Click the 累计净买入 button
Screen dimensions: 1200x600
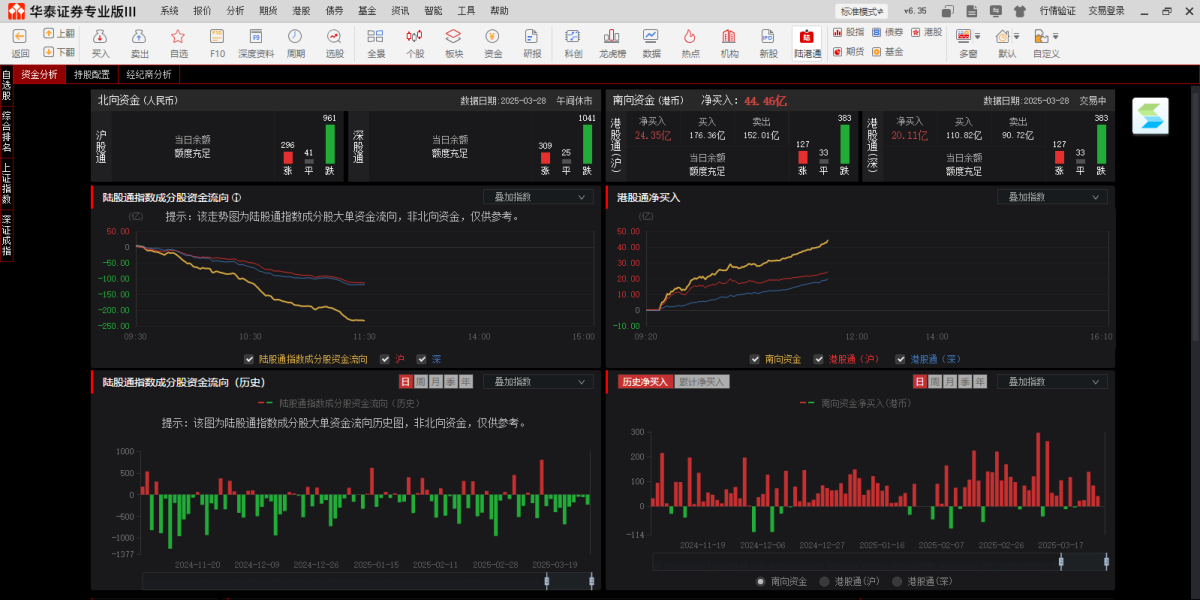click(702, 382)
